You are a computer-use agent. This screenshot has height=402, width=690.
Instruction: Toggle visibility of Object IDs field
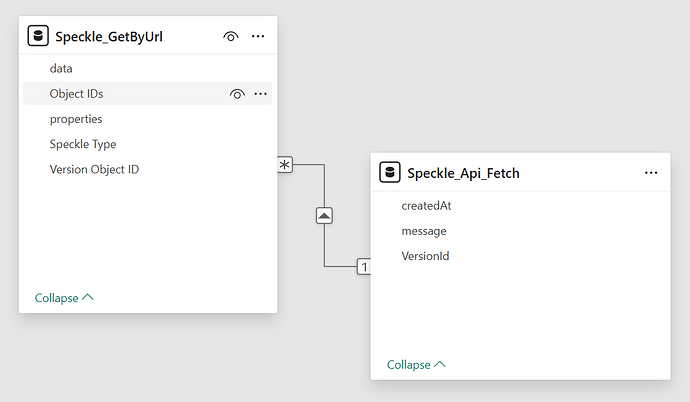click(237, 94)
